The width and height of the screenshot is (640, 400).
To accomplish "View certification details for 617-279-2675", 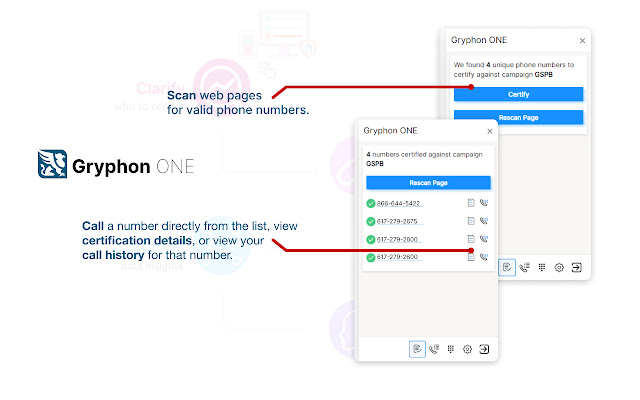I will [471, 221].
